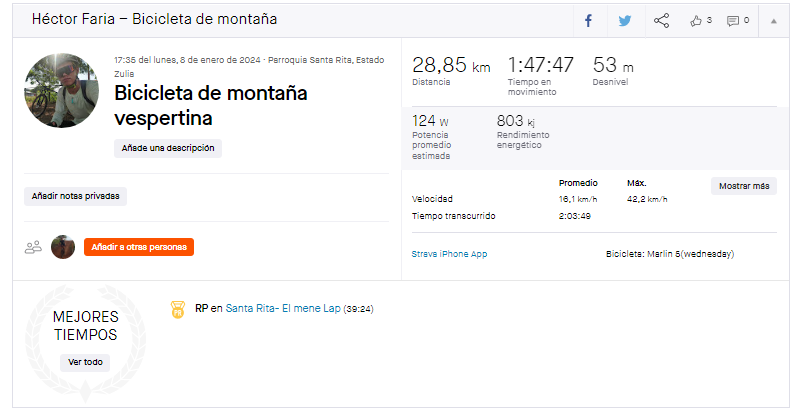Give kudos with the thumbs-up icon
Image resolution: width=795 pixels, height=418 pixels.
[696, 21]
